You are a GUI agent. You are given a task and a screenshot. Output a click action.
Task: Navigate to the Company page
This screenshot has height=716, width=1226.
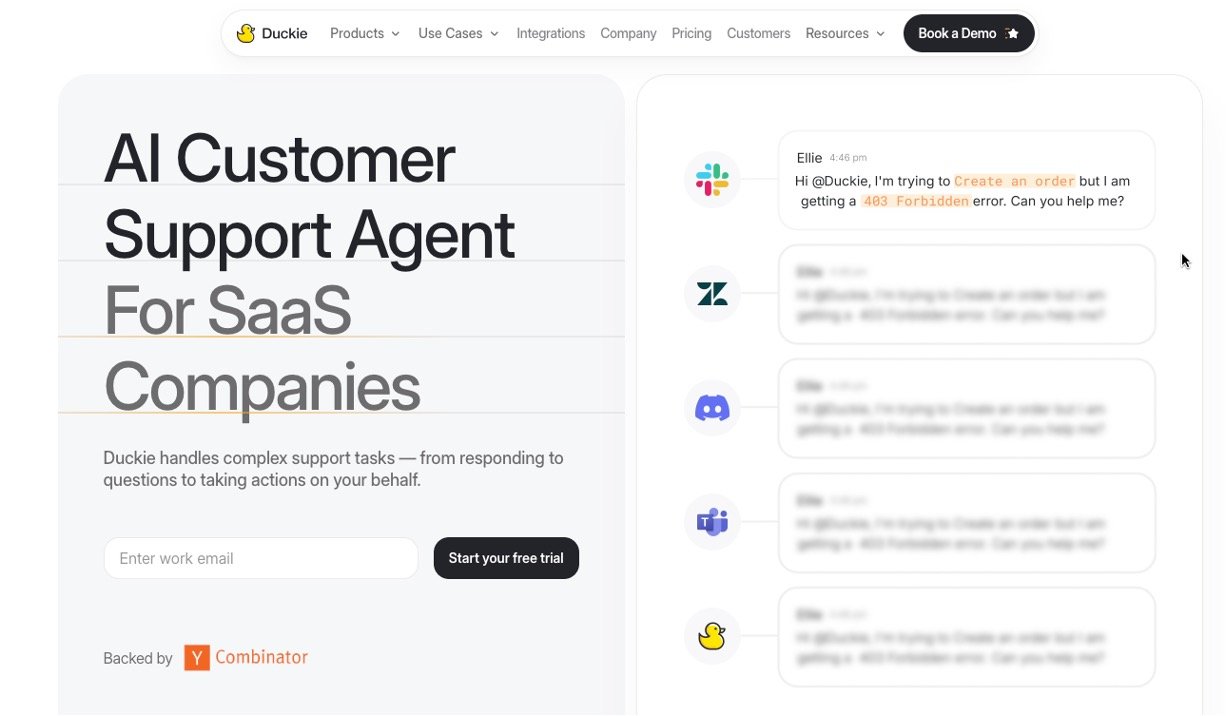click(x=628, y=33)
